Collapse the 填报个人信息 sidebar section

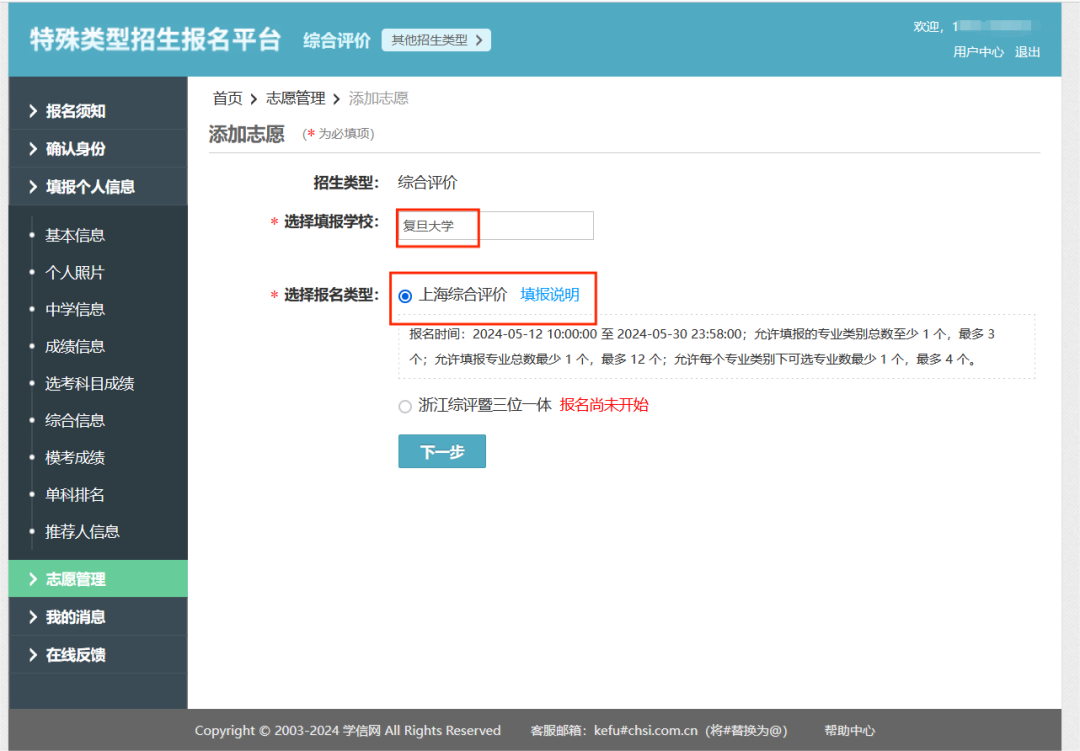click(x=89, y=186)
